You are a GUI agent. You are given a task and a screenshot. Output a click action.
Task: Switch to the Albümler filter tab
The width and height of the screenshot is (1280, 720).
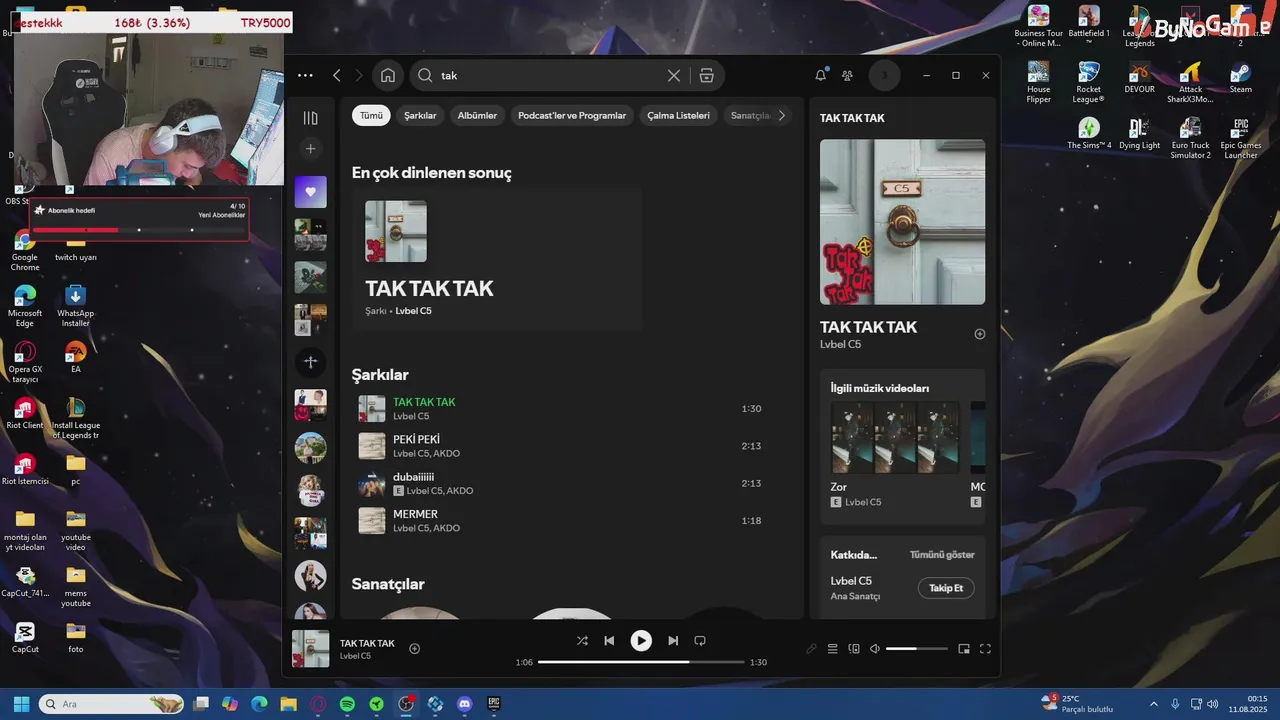[x=477, y=115]
